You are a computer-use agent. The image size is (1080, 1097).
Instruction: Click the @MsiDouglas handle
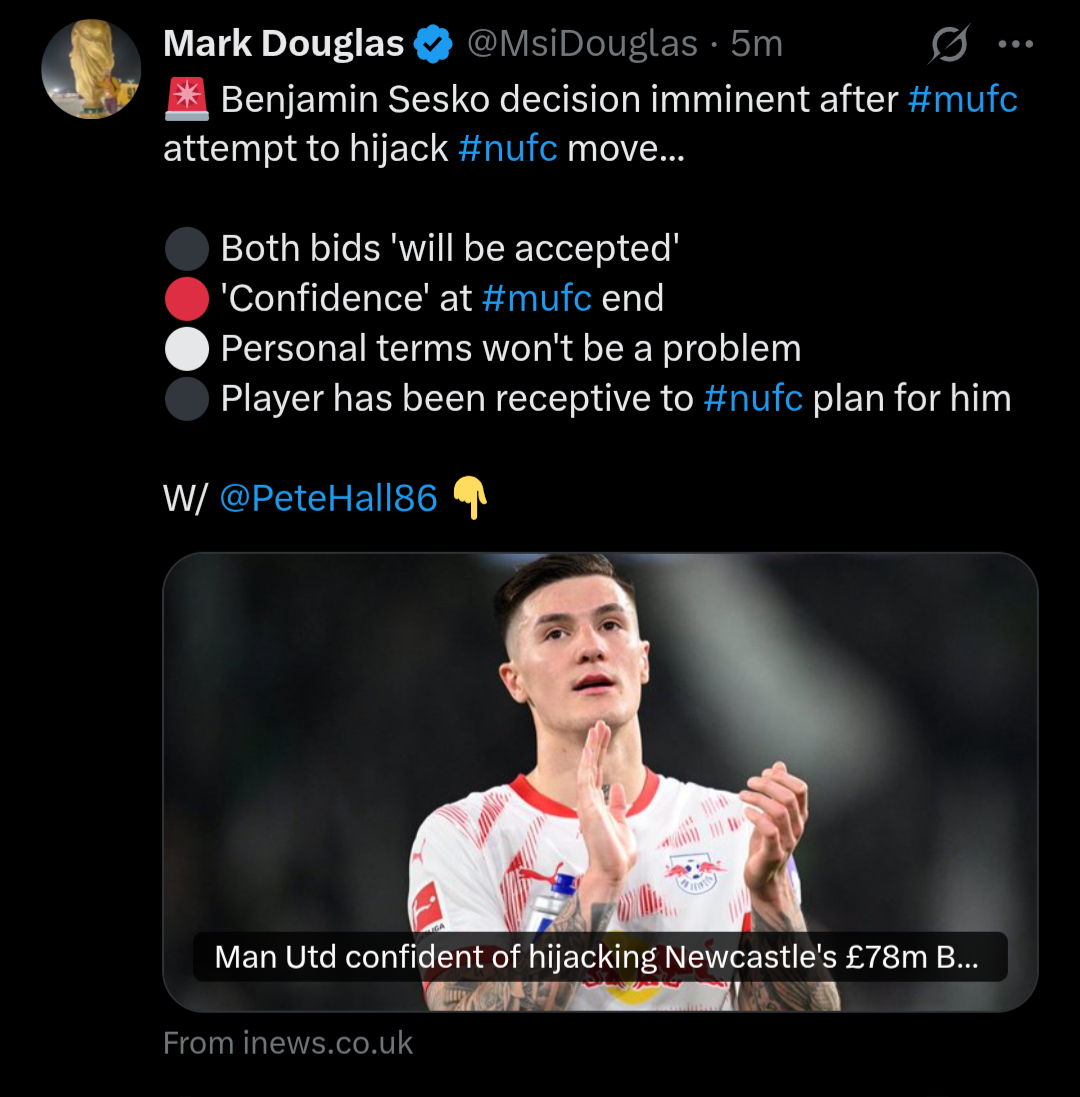(x=583, y=44)
